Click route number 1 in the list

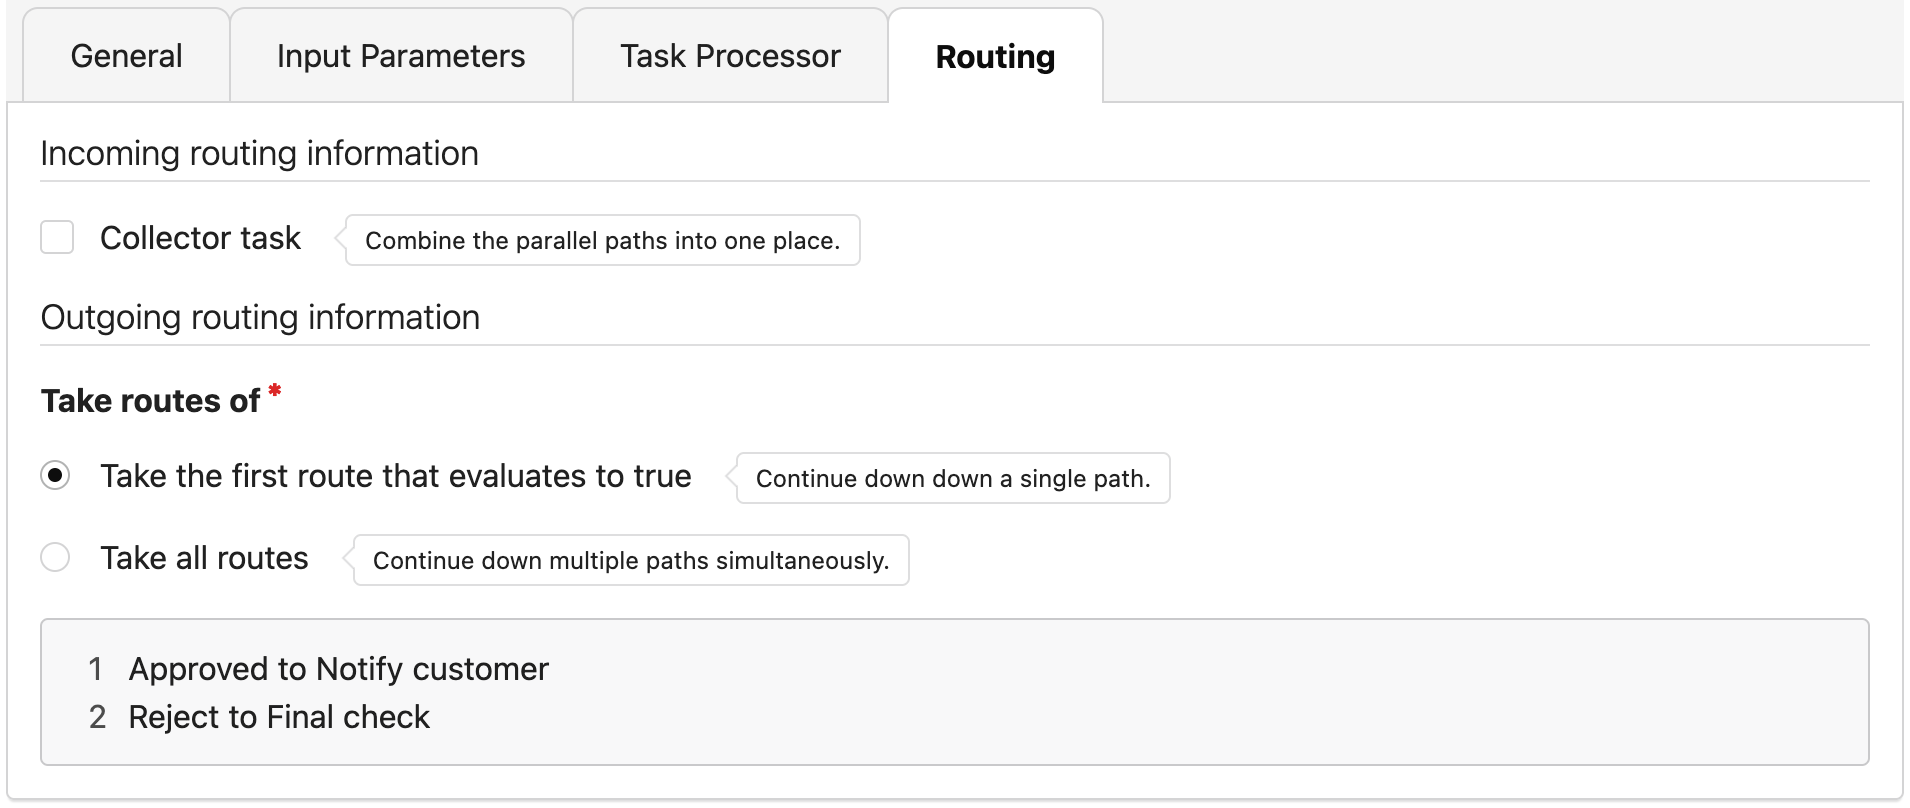[x=96, y=669]
